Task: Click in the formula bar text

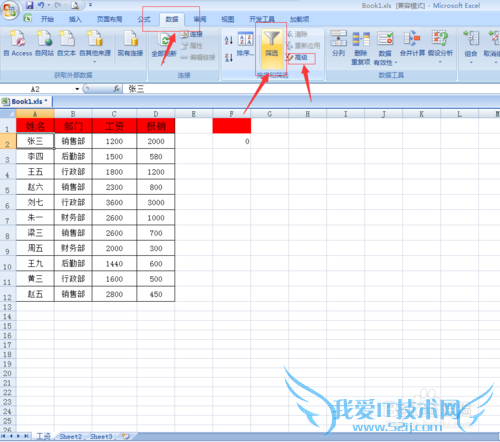Action: pyautogui.click(x=136, y=89)
